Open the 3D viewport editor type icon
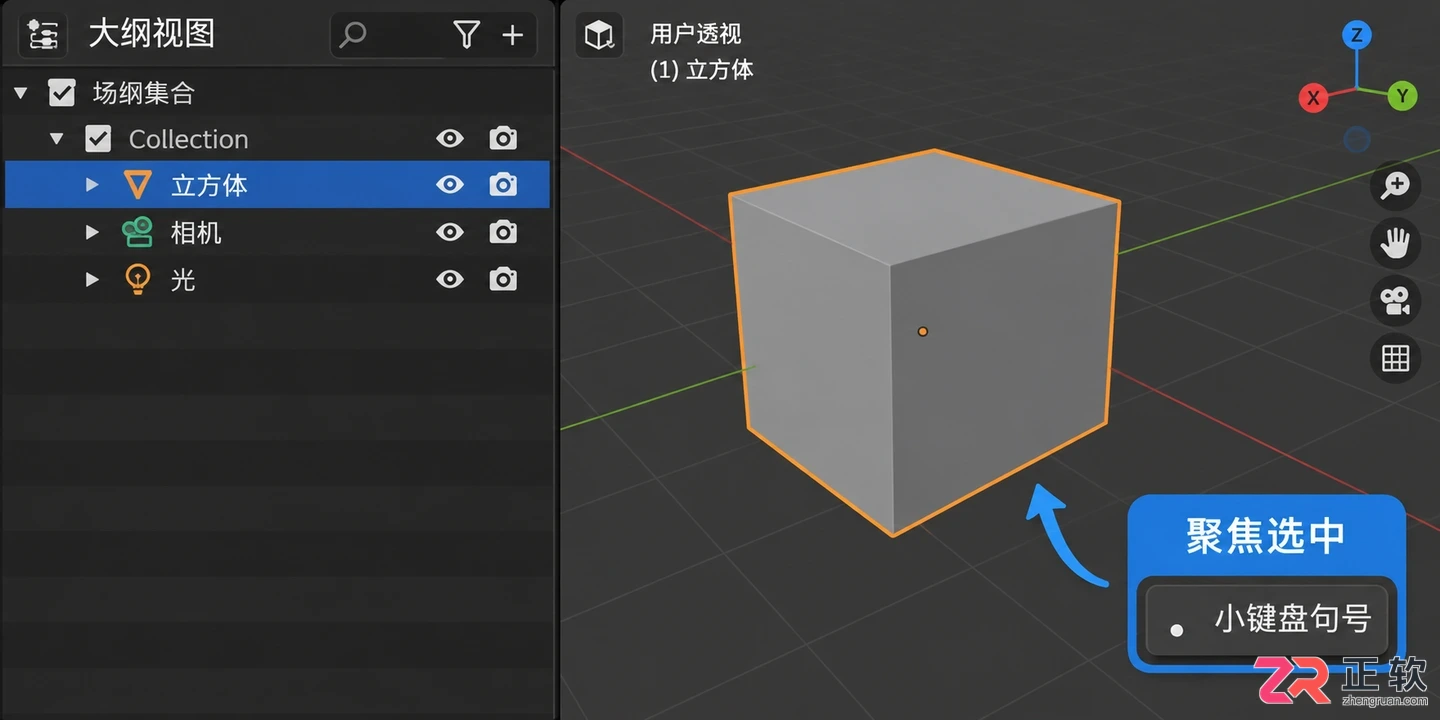The height and width of the screenshot is (720, 1440). point(599,35)
